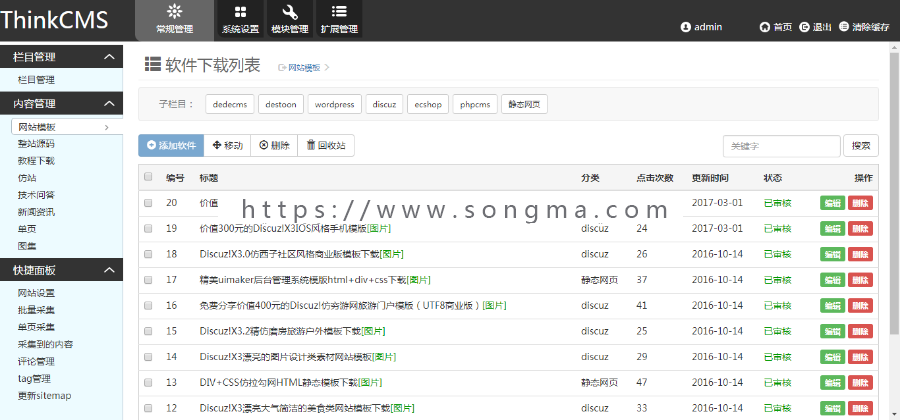Screen dimensions: 900x420
Task: Toggle select-all checkbox in table header
Action: click(148, 177)
